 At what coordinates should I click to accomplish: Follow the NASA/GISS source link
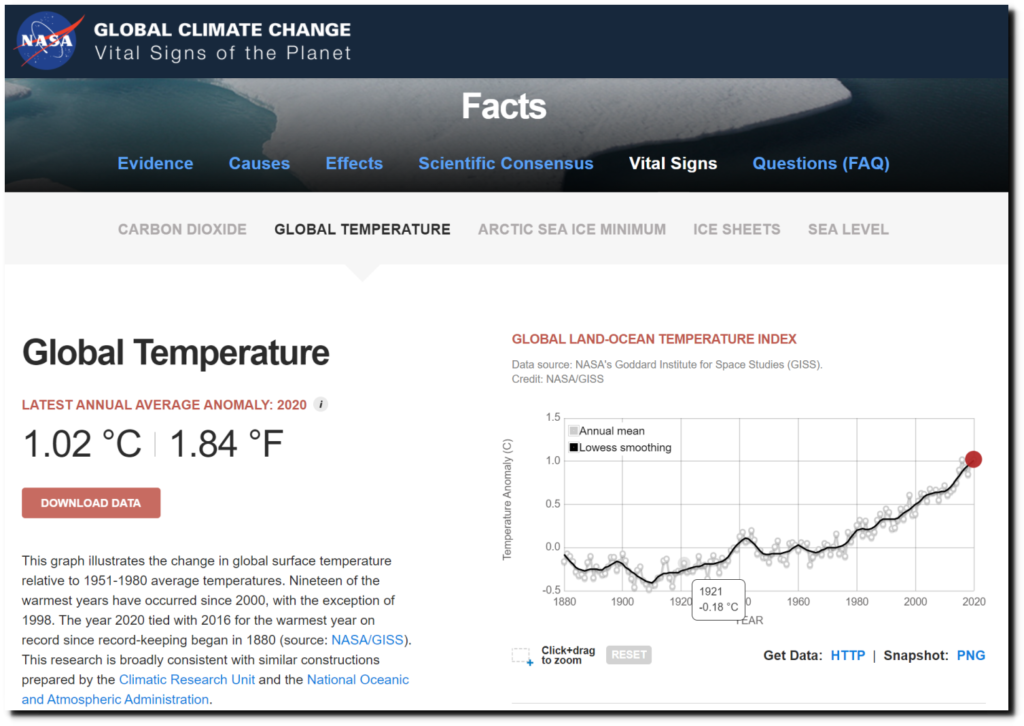pos(367,640)
